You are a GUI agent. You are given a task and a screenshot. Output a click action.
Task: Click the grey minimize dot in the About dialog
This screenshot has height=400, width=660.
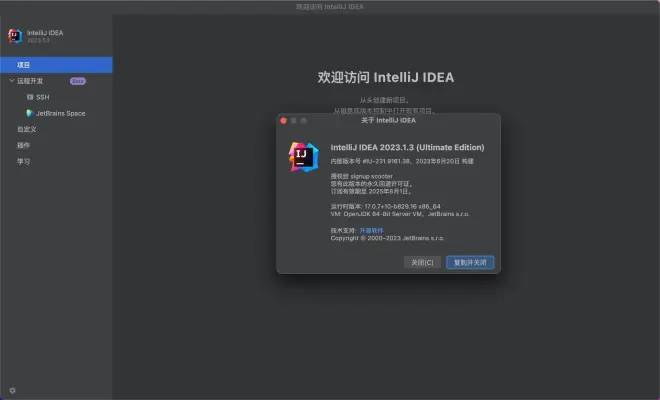pyautogui.click(x=293, y=120)
